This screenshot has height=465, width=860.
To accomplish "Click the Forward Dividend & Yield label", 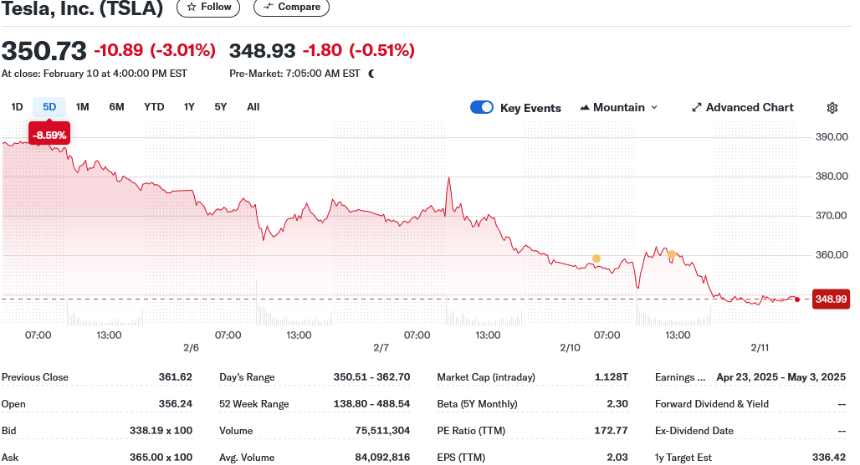I will tap(712, 404).
